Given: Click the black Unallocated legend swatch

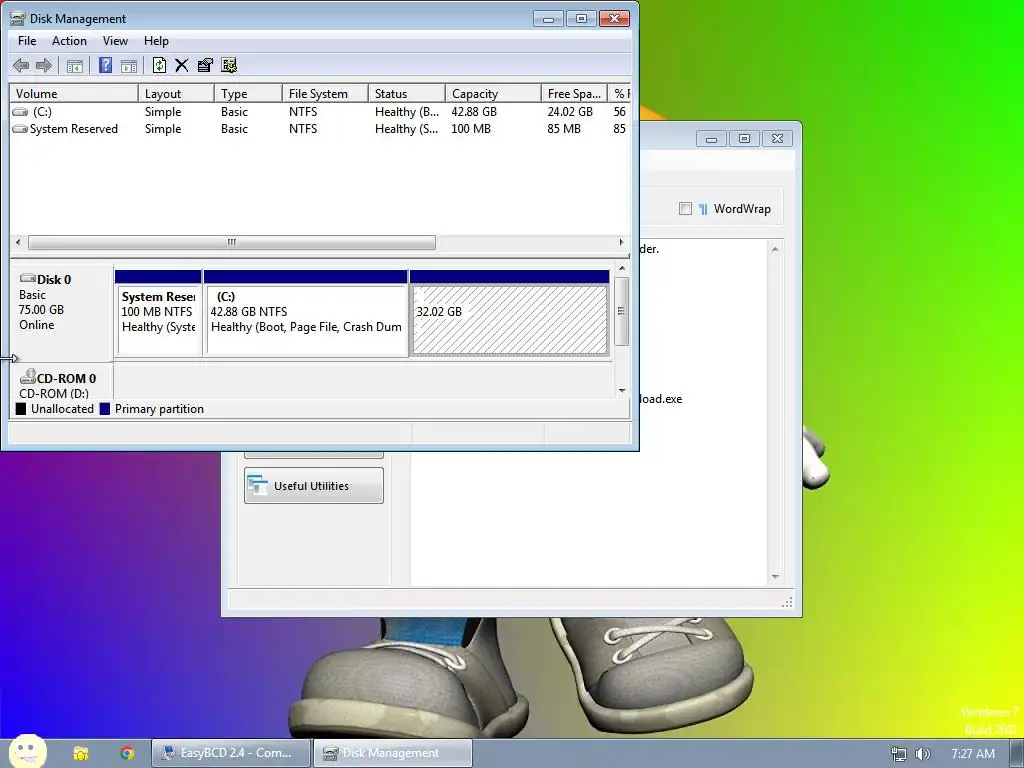Looking at the screenshot, I should pyautogui.click(x=21, y=409).
